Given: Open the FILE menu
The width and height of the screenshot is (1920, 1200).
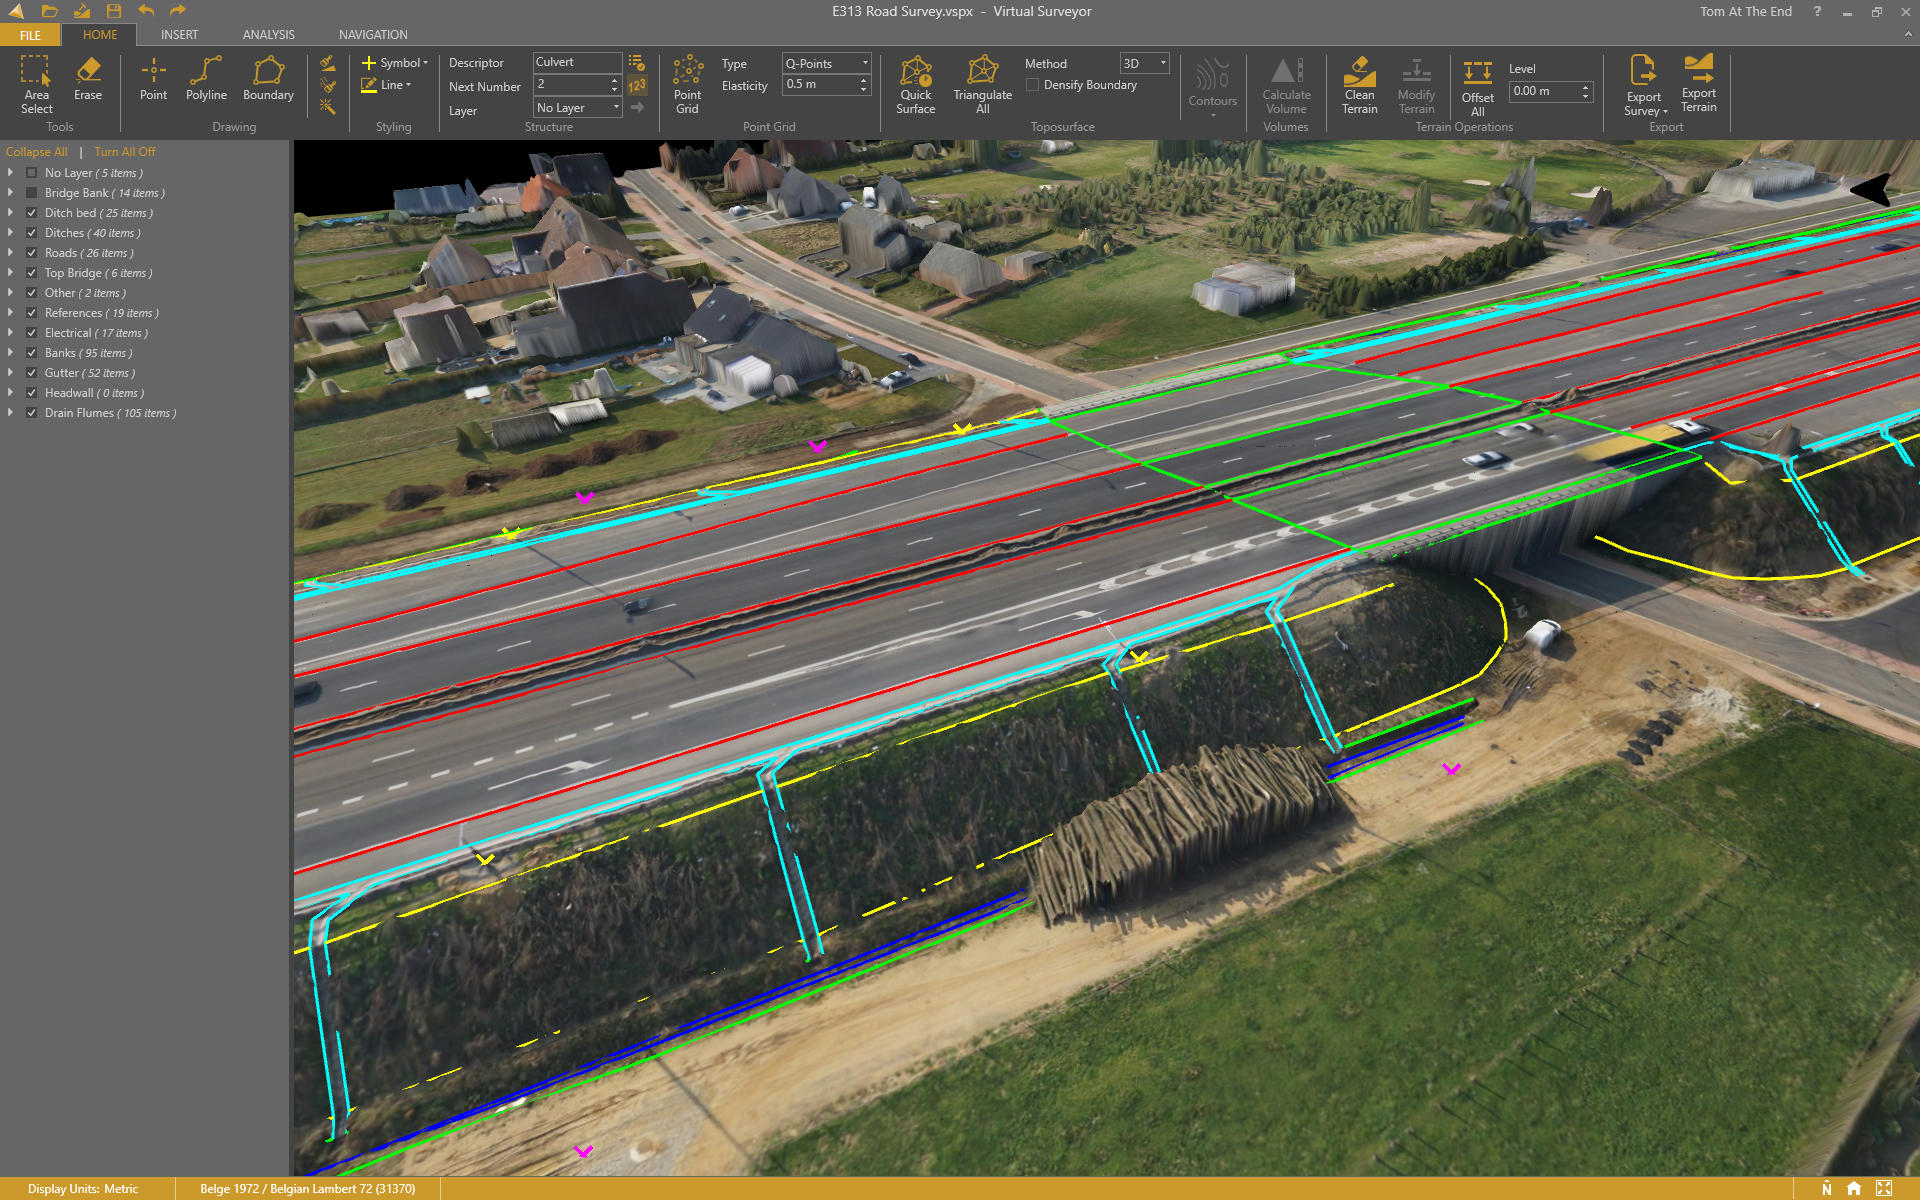Looking at the screenshot, I should tap(30, 34).
